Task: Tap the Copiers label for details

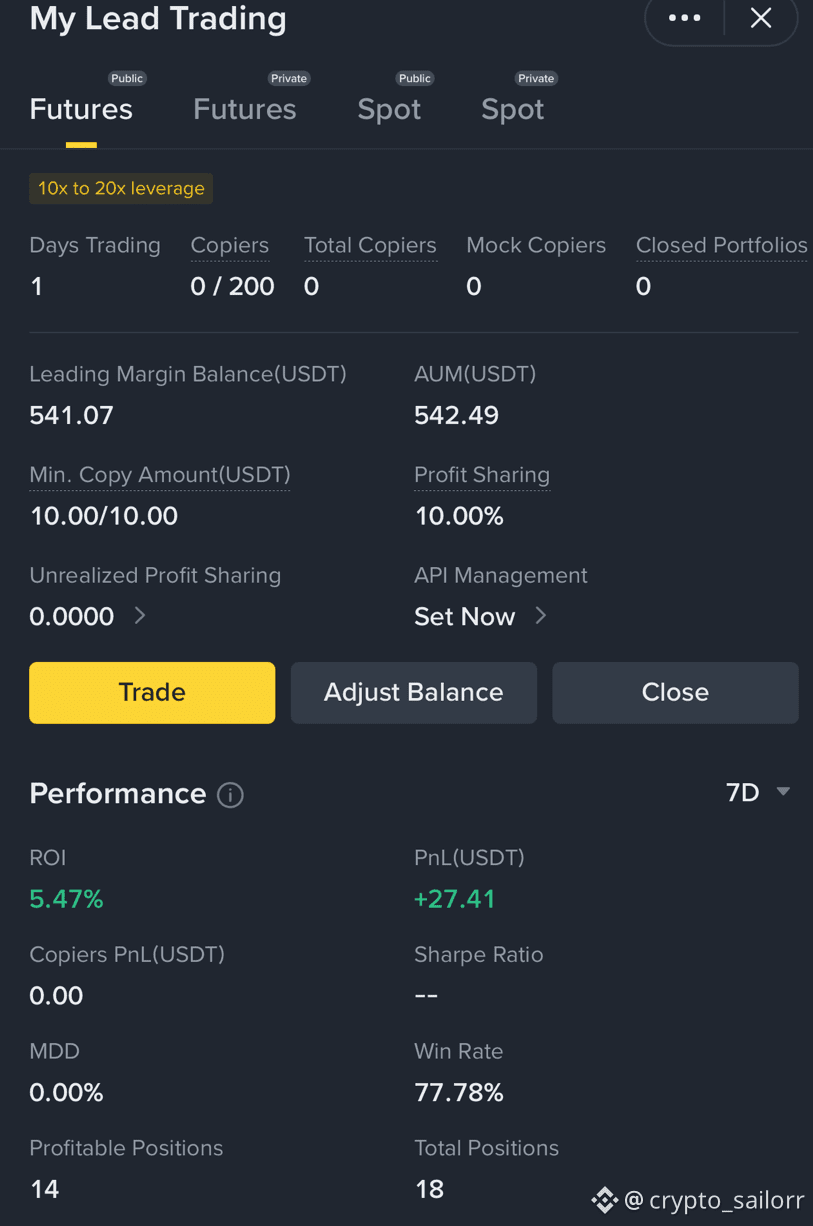Action: 230,246
